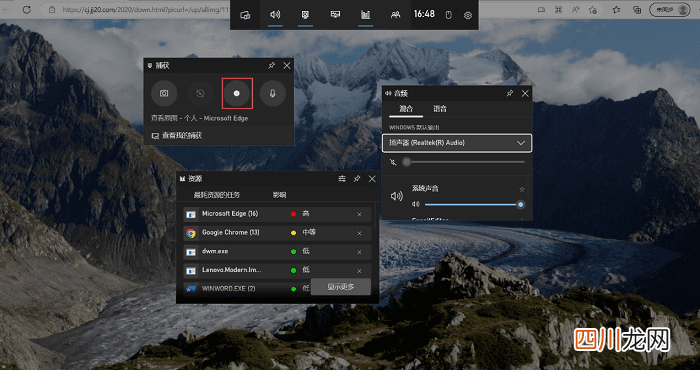This screenshot has height=370, width=700.
Task: Unmute the speaker master volume icon
Action: (x=393, y=162)
